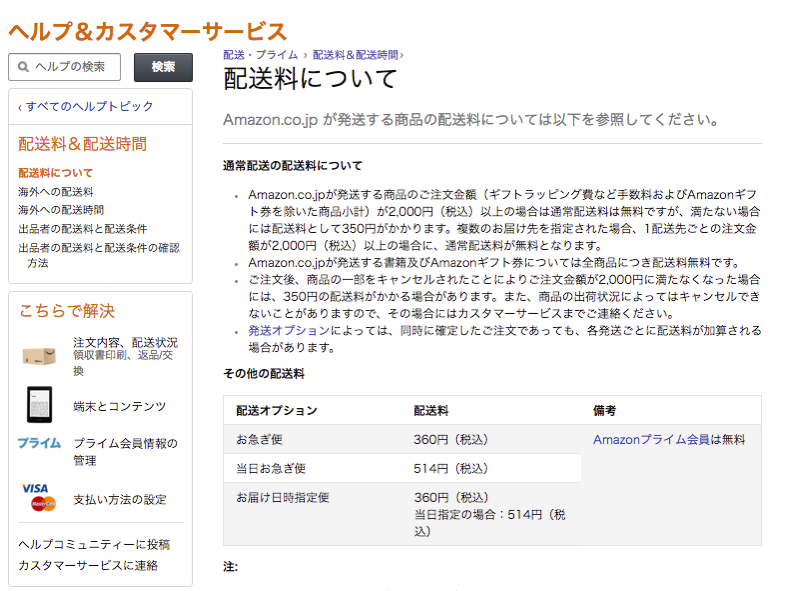Open プライム会員情報の管理 link

click(x=125, y=452)
